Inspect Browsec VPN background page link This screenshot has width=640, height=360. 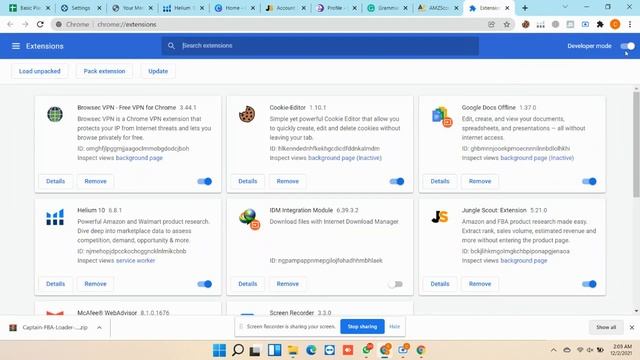tap(139, 158)
